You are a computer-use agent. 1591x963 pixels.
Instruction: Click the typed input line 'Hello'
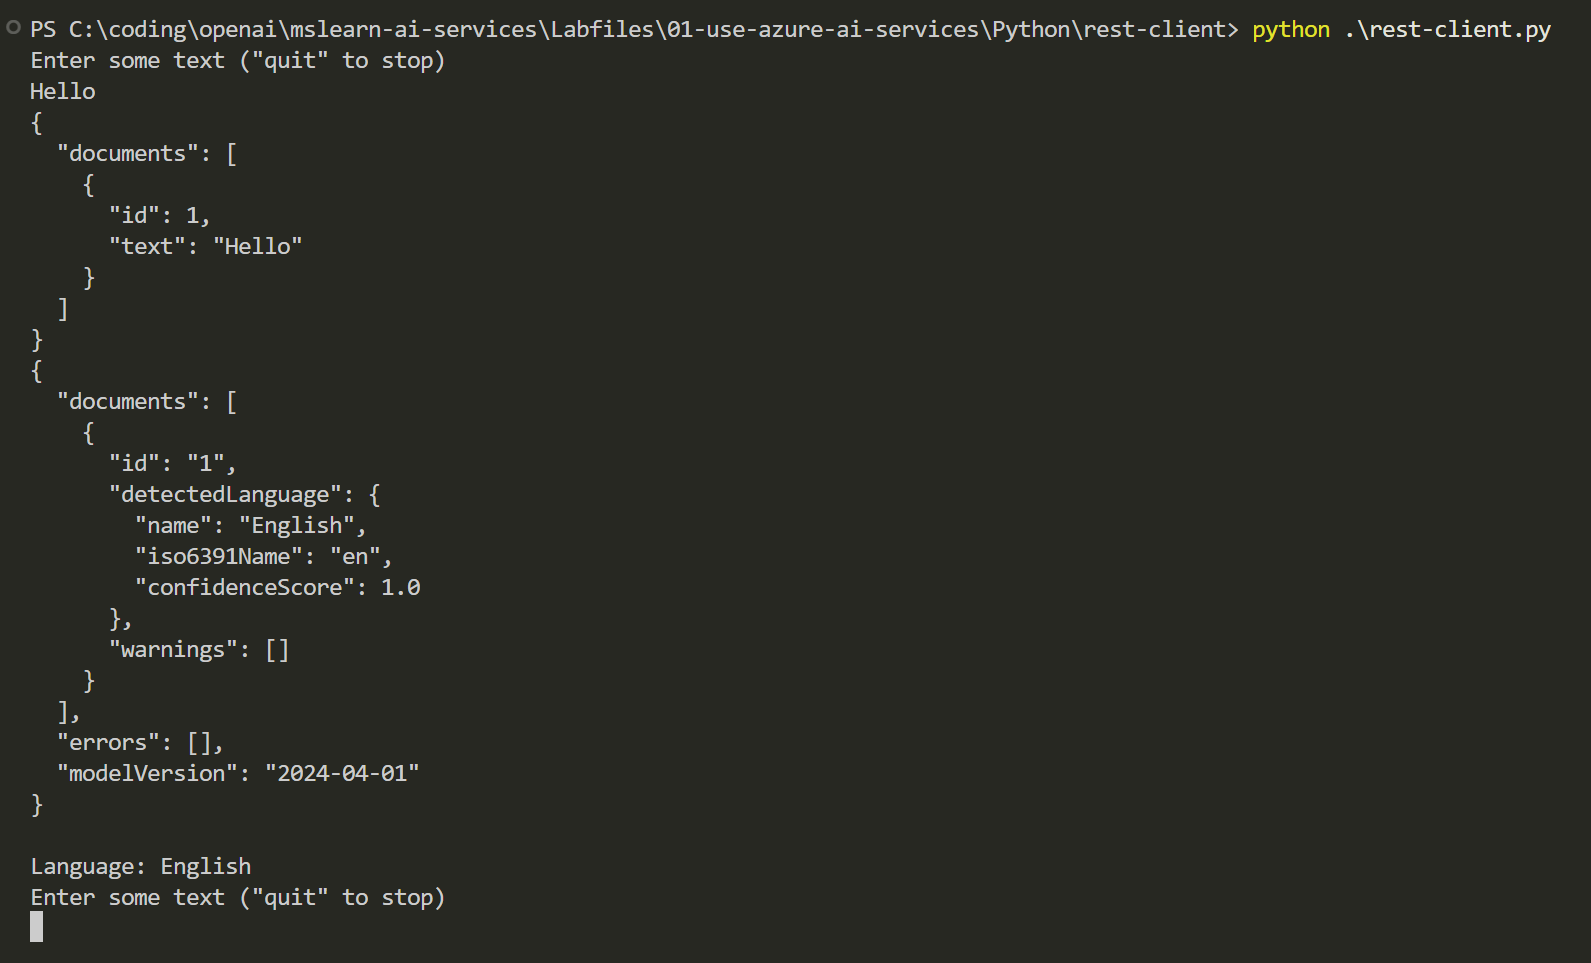tap(63, 91)
